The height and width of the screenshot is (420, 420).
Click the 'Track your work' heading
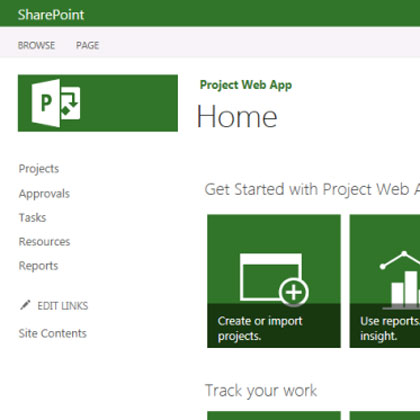point(261,391)
